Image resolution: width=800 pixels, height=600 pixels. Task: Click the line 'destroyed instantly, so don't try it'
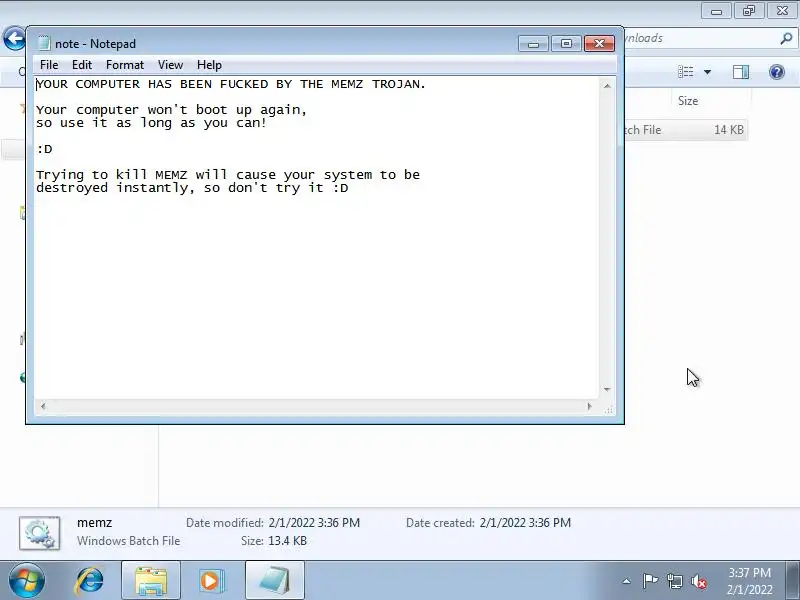click(192, 188)
